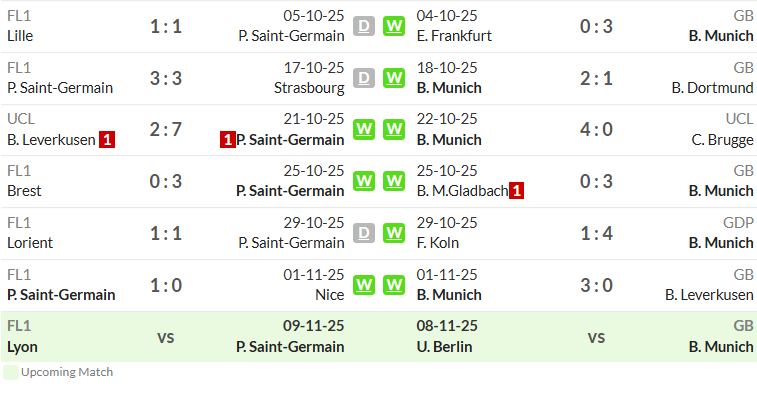Viewport: 757px width, 402px height.
Task: Open the 2:7 Leverkusen vs PSG score
Action: pos(166,129)
